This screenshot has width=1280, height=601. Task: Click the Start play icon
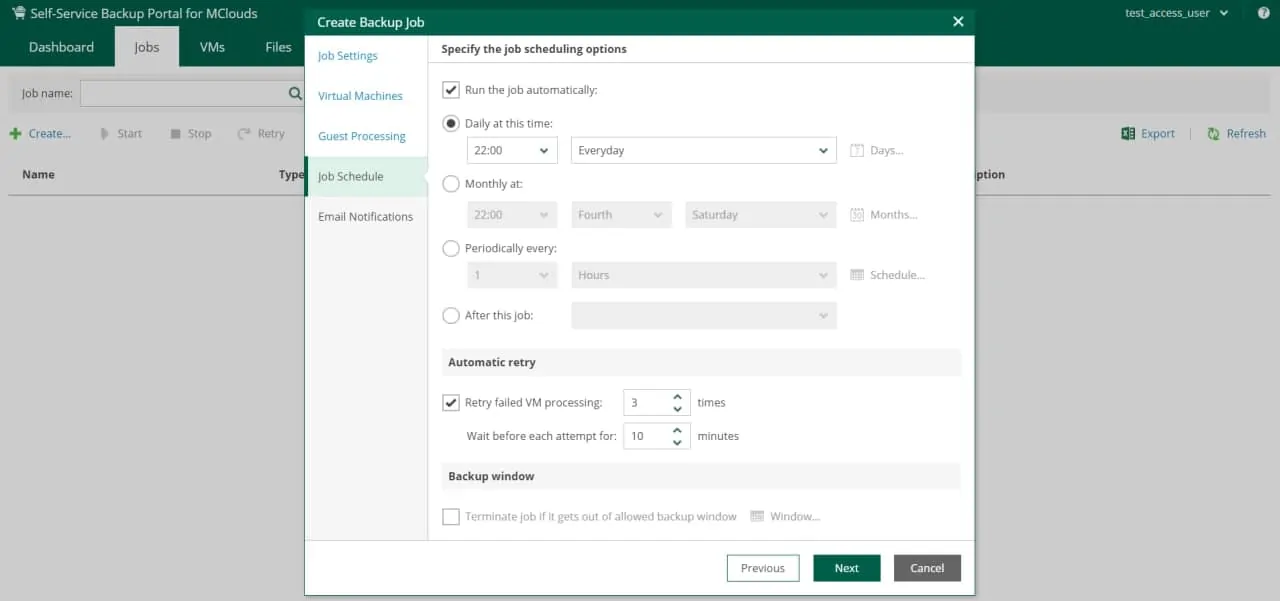(x=104, y=134)
